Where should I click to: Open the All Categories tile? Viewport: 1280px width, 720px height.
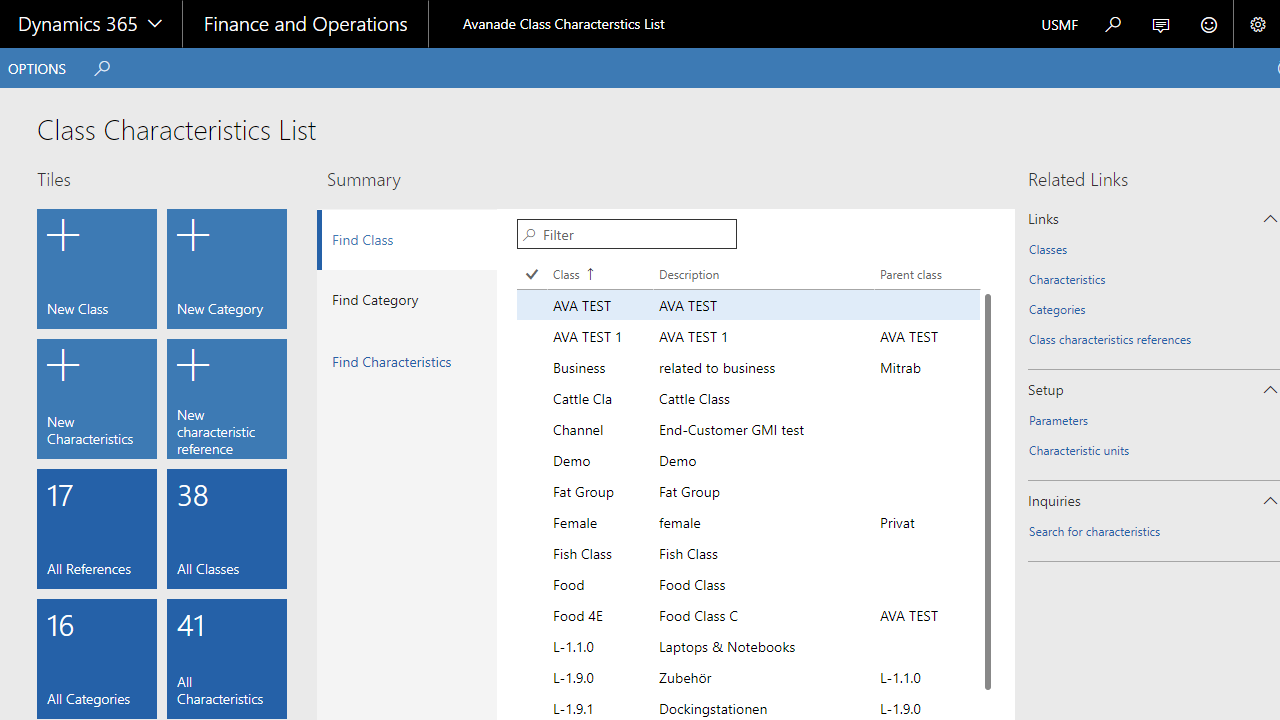click(x=97, y=659)
